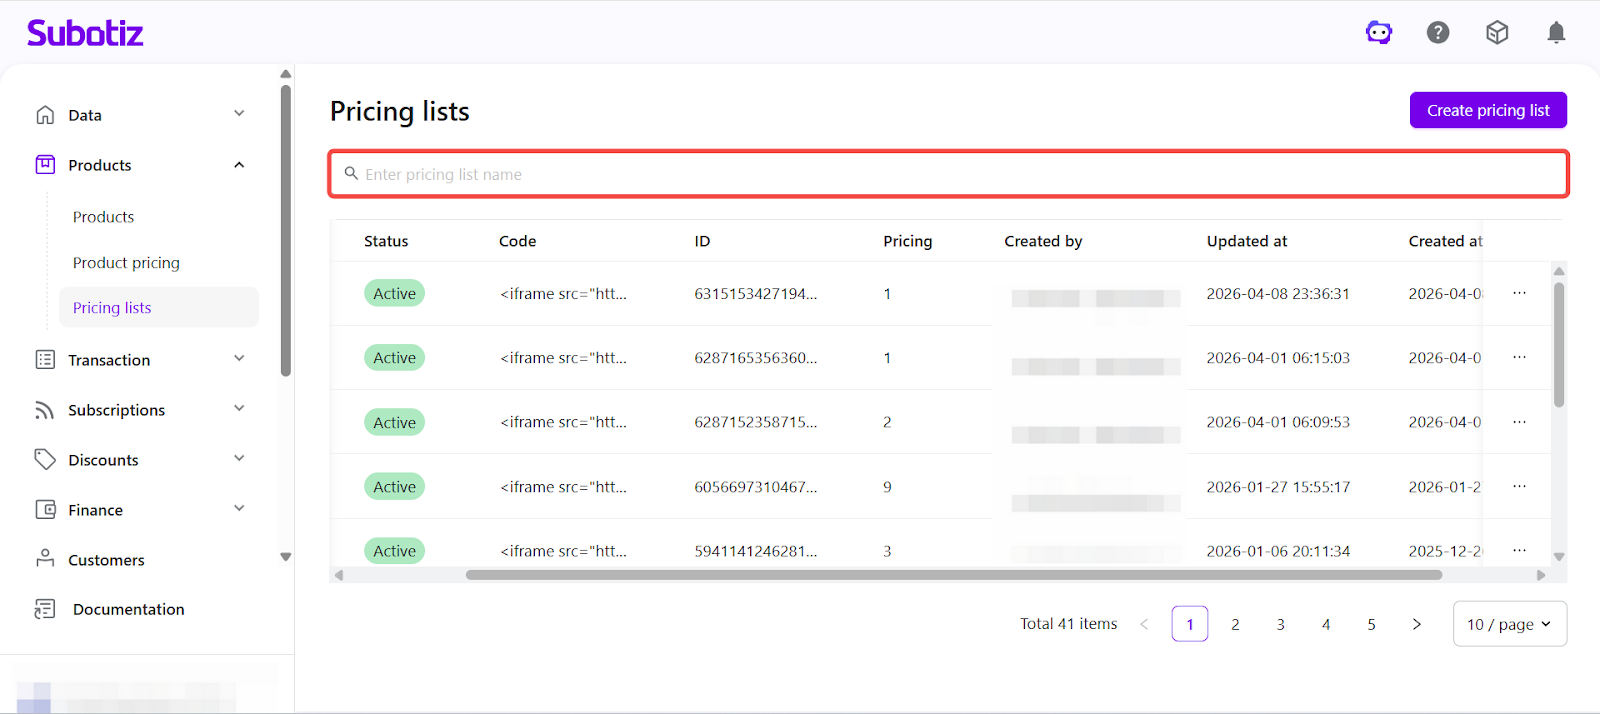Expand the Subscriptions section chevron
The height and width of the screenshot is (714, 1600).
pyautogui.click(x=239, y=409)
